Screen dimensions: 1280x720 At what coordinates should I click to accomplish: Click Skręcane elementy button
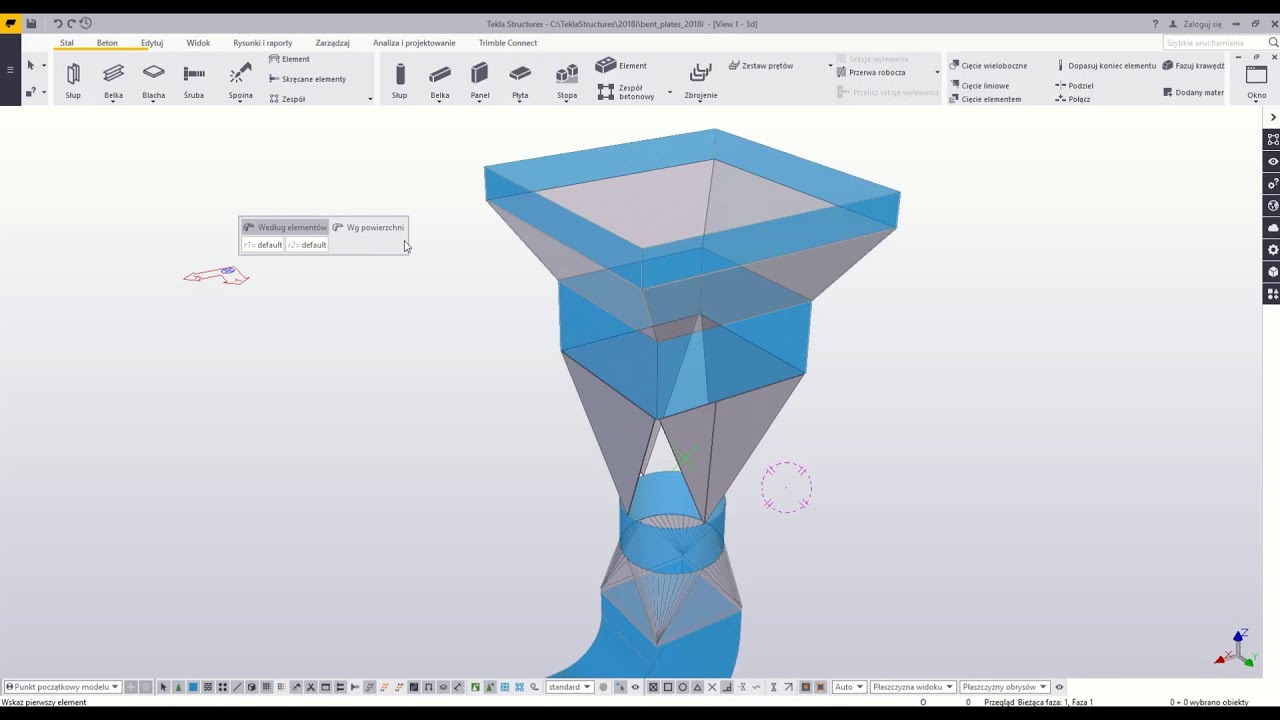click(307, 79)
